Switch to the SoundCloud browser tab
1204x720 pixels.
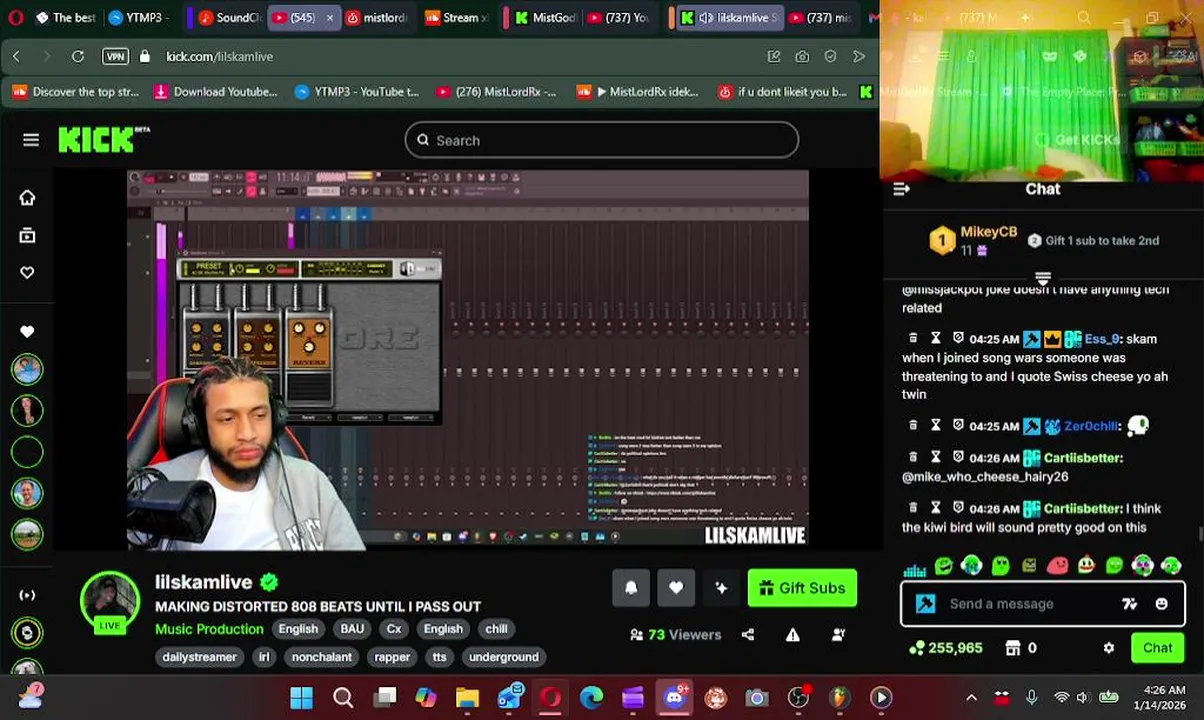click(229, 17)
